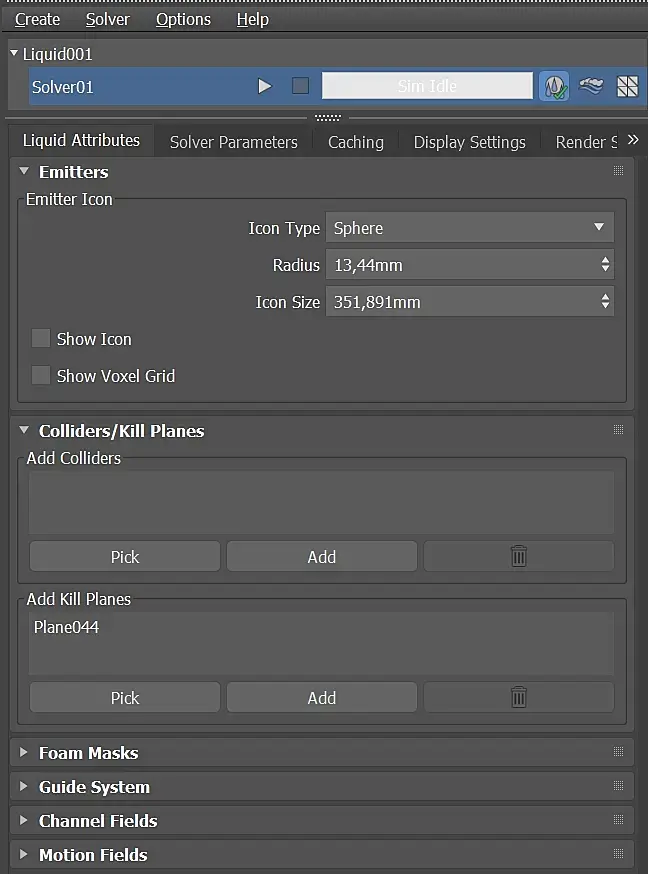The width and height of the screenshot is (648, 874).
Task: Adjust Radius using its spinner arrows
Action: click(605, 264)
